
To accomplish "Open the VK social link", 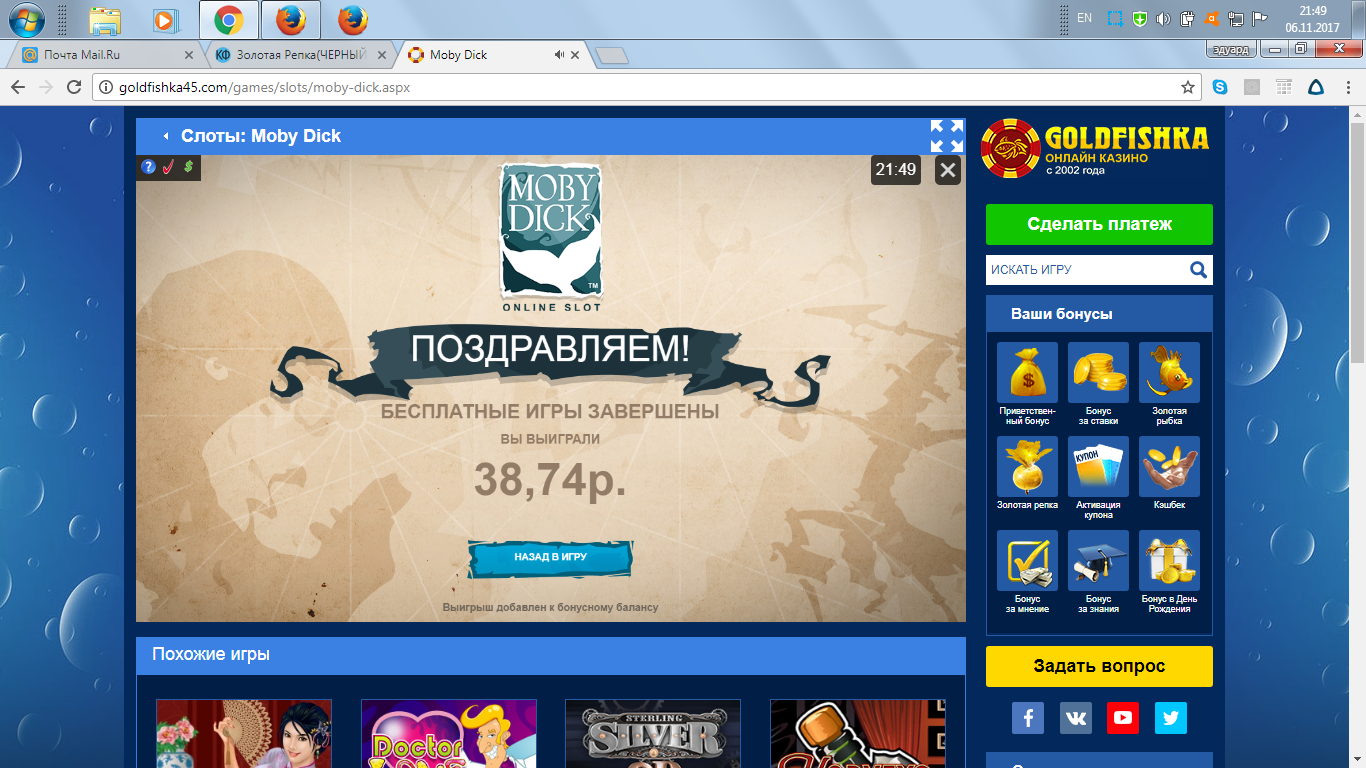I will tap(1076, 718).
